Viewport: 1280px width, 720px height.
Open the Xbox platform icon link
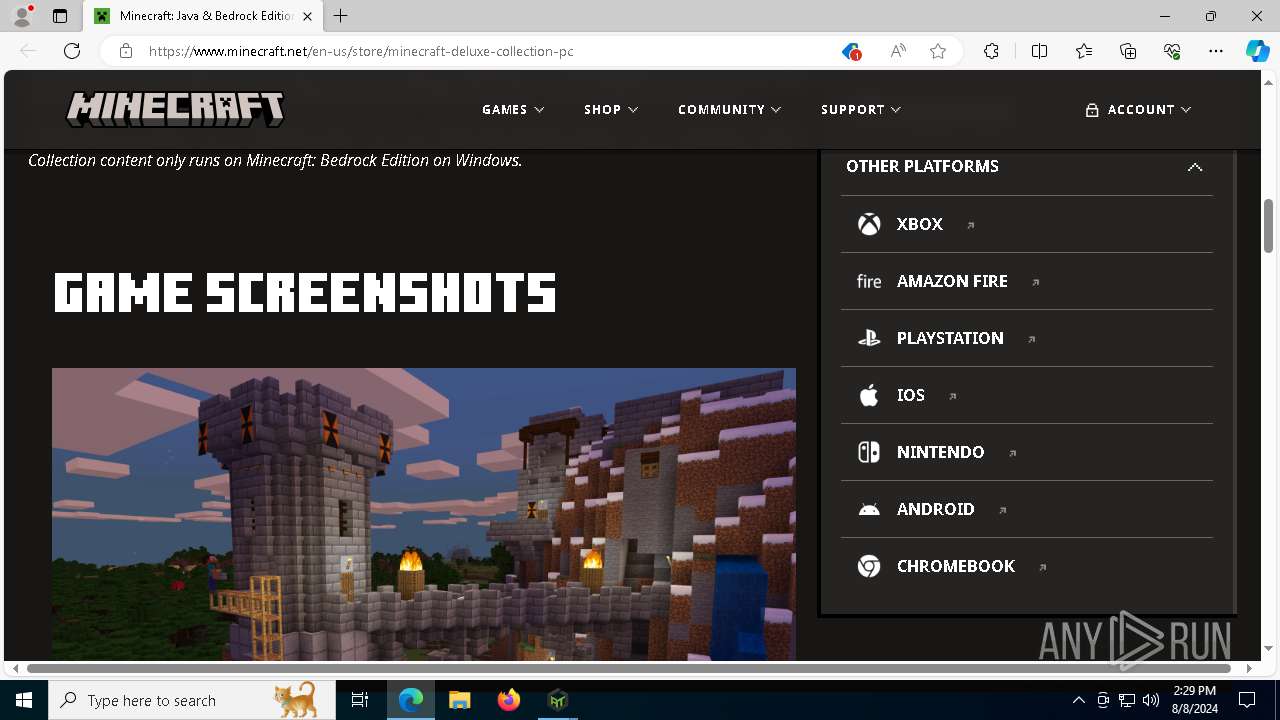pos(869,224)
